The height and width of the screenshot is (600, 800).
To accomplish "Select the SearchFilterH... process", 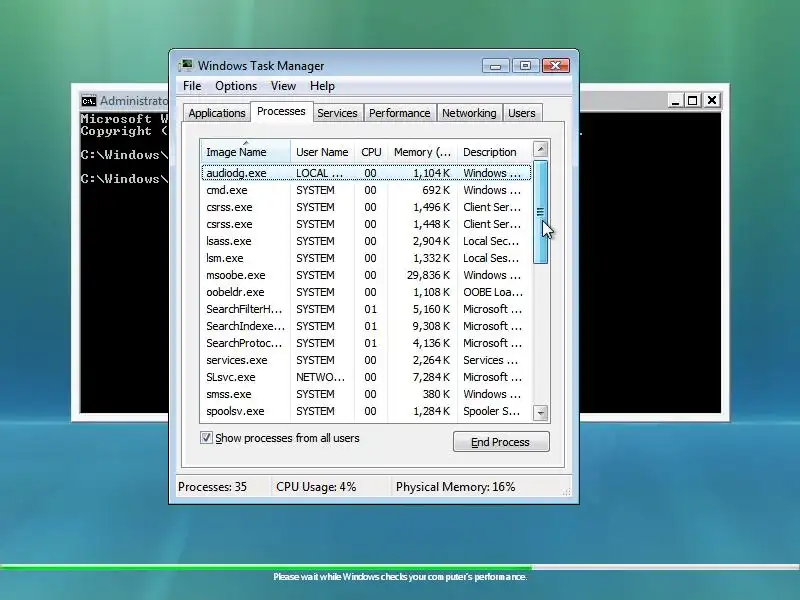I will coord(366,309).
